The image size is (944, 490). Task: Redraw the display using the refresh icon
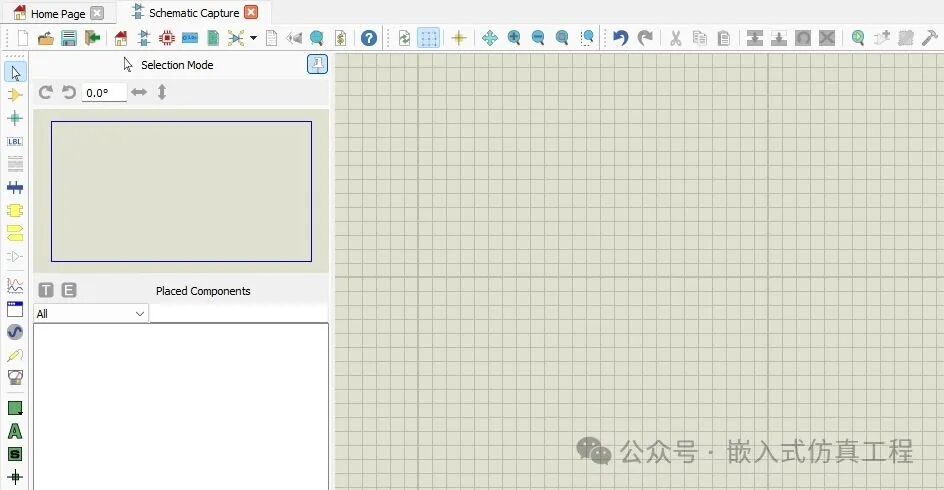[x=405, y=39]
